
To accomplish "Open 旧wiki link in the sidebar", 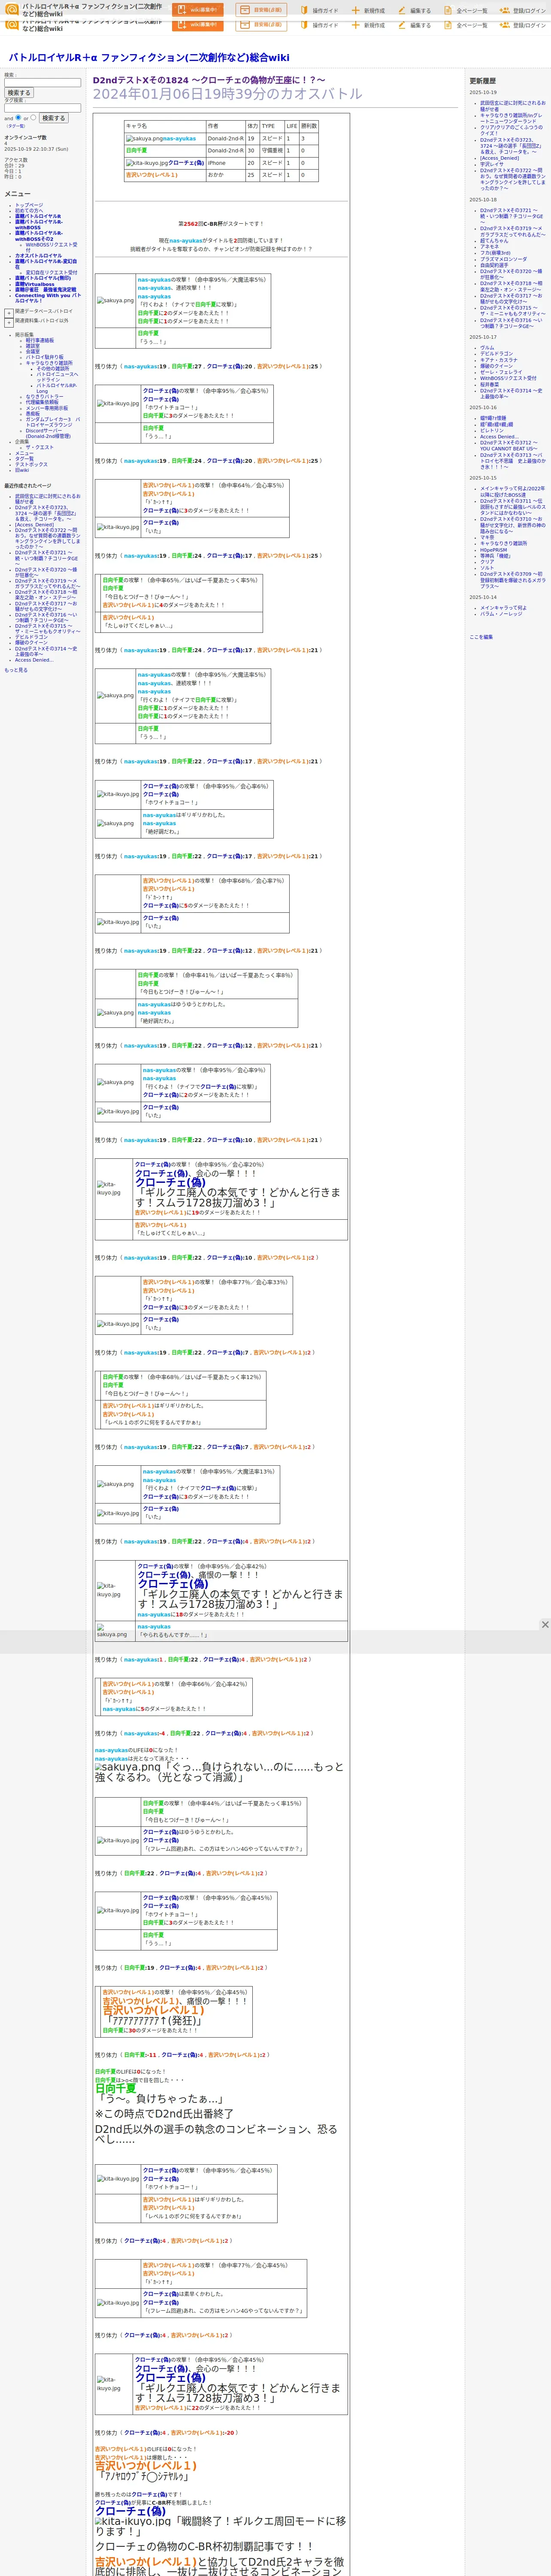I will 22,471.
